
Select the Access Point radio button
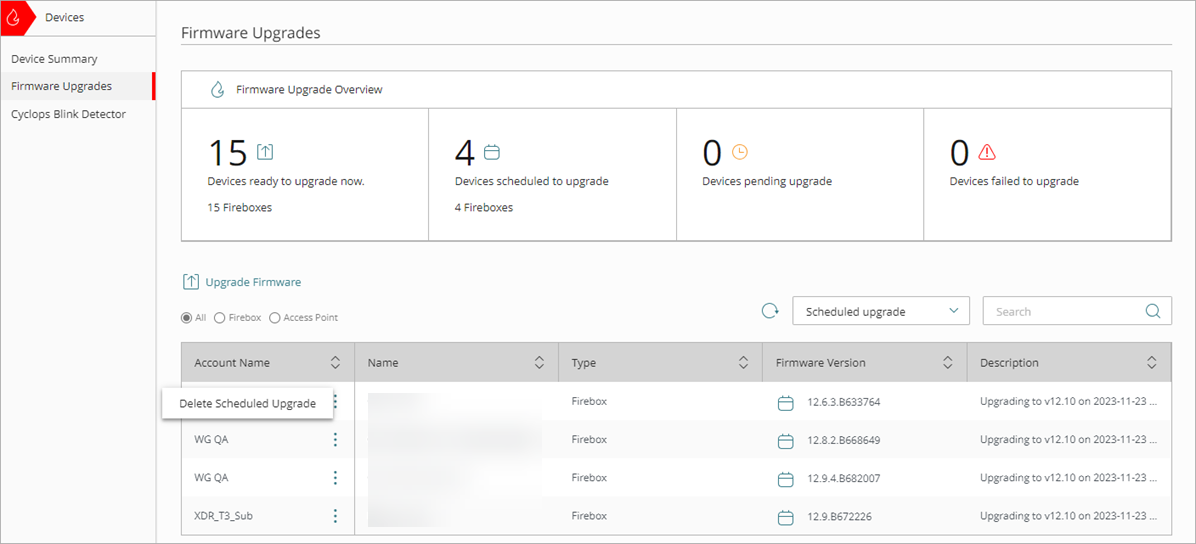point(275,318)
